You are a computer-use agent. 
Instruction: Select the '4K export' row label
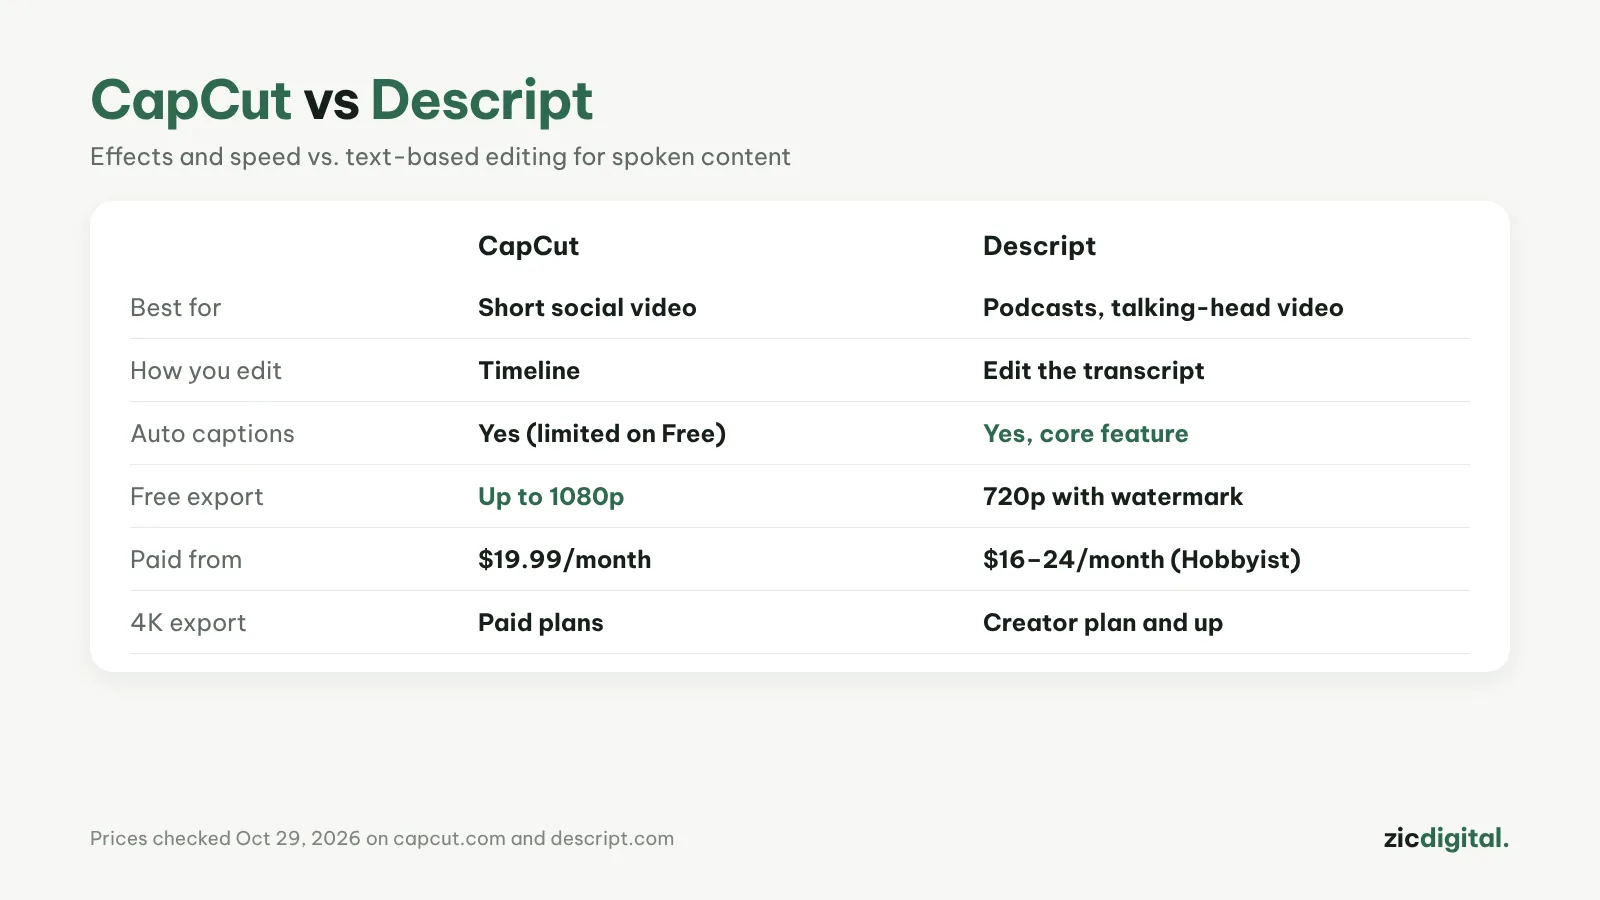pos(188,623)
